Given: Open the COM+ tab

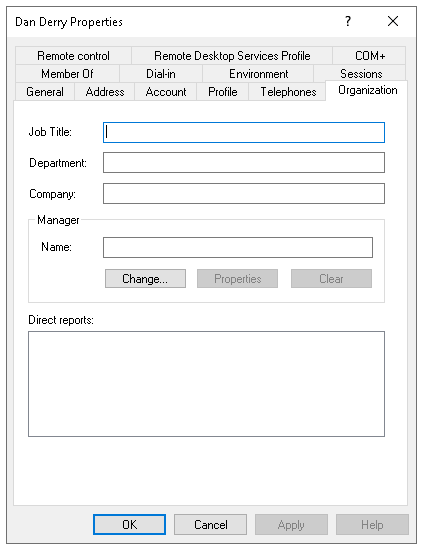Looking at the screenshot, I should tap(370, 56).
